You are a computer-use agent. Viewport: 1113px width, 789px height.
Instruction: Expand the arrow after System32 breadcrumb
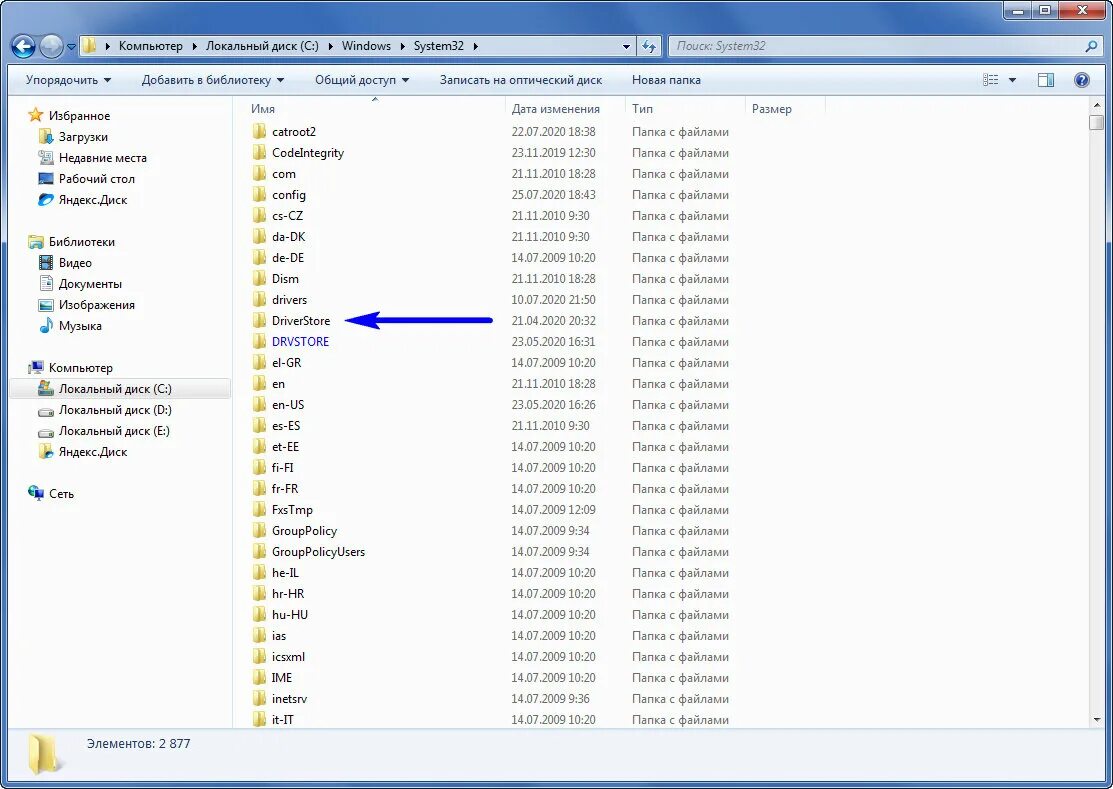[x=476, y=46]
